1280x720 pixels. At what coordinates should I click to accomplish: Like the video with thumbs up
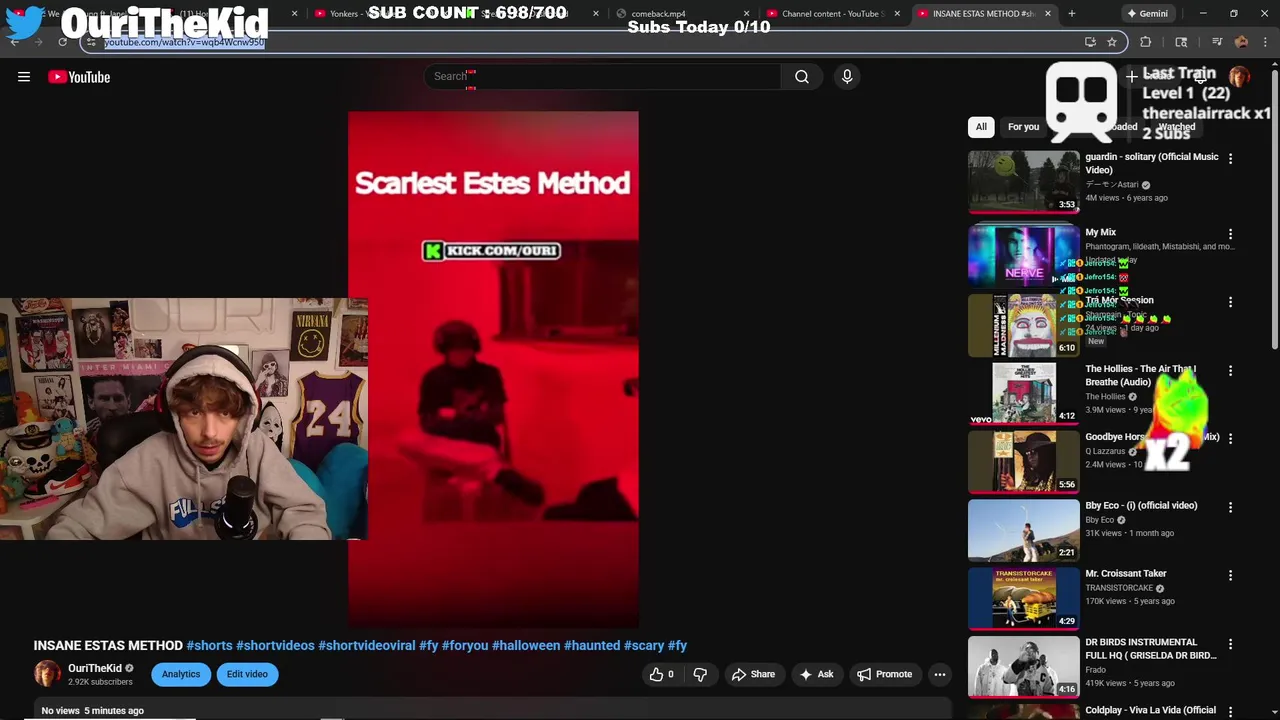click(662, 675)
